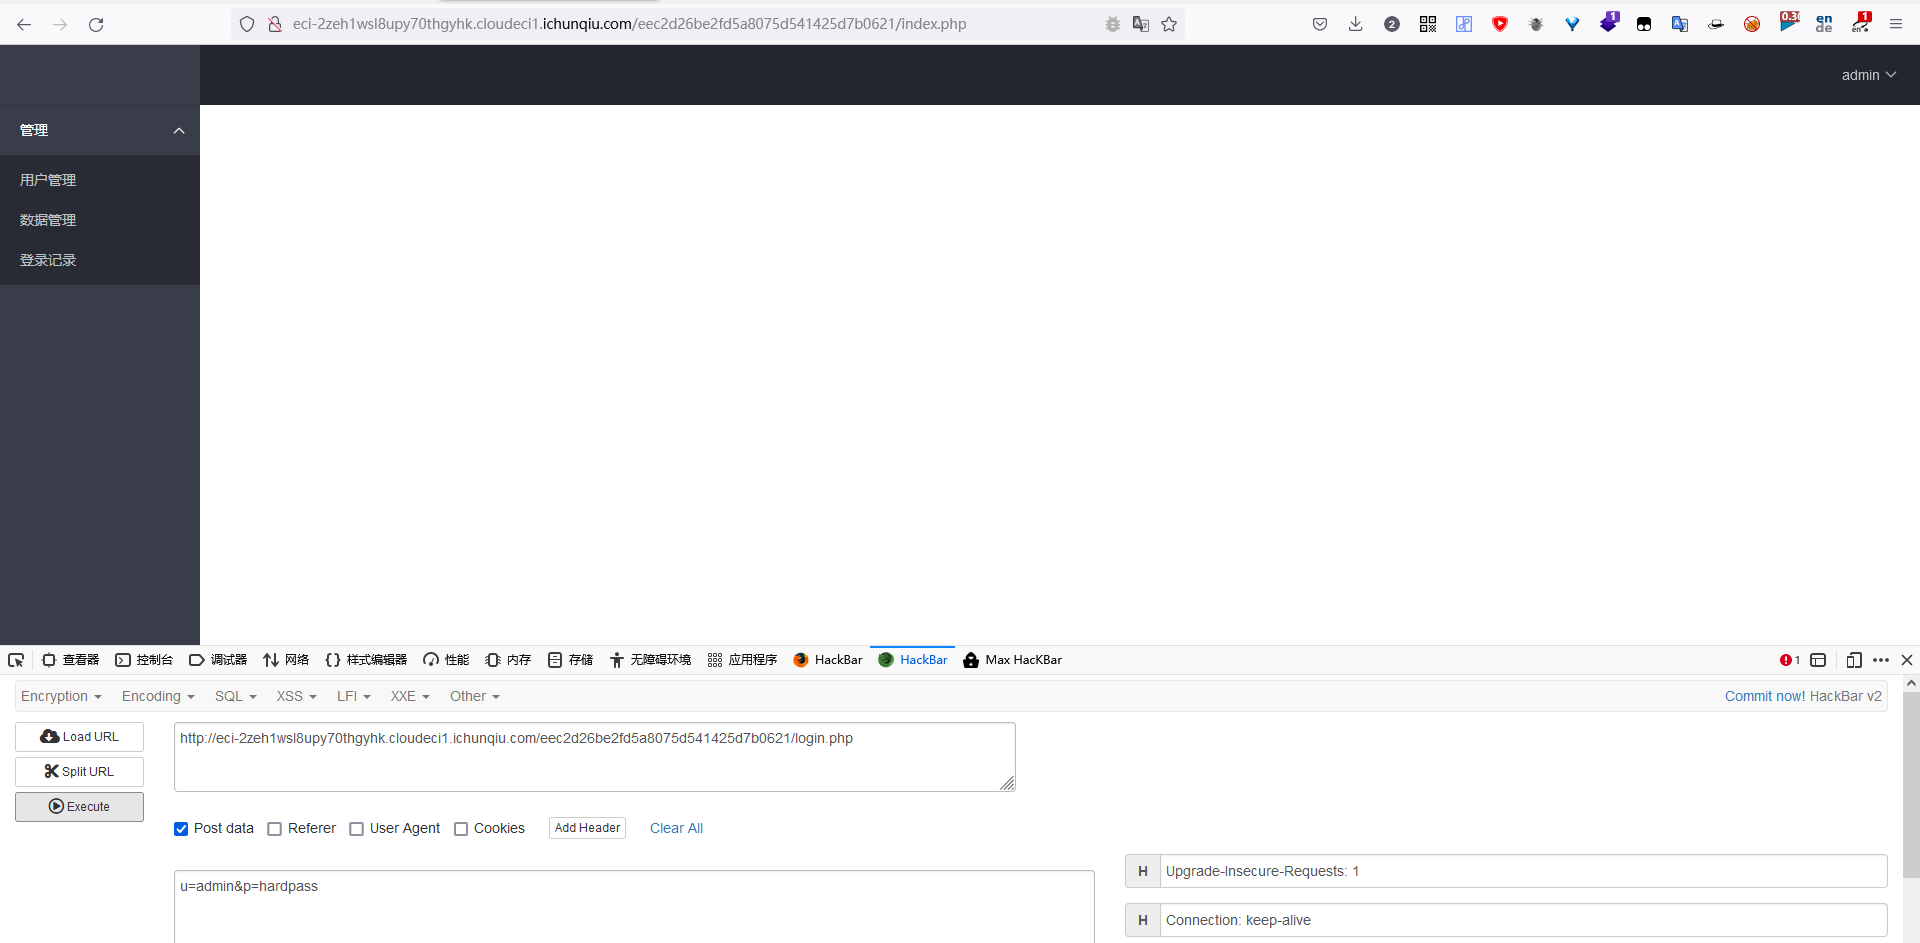Screen dimensions: 1920x943
Task: Bookmark this page with the star icon
Action: [x=1169, y=24]
